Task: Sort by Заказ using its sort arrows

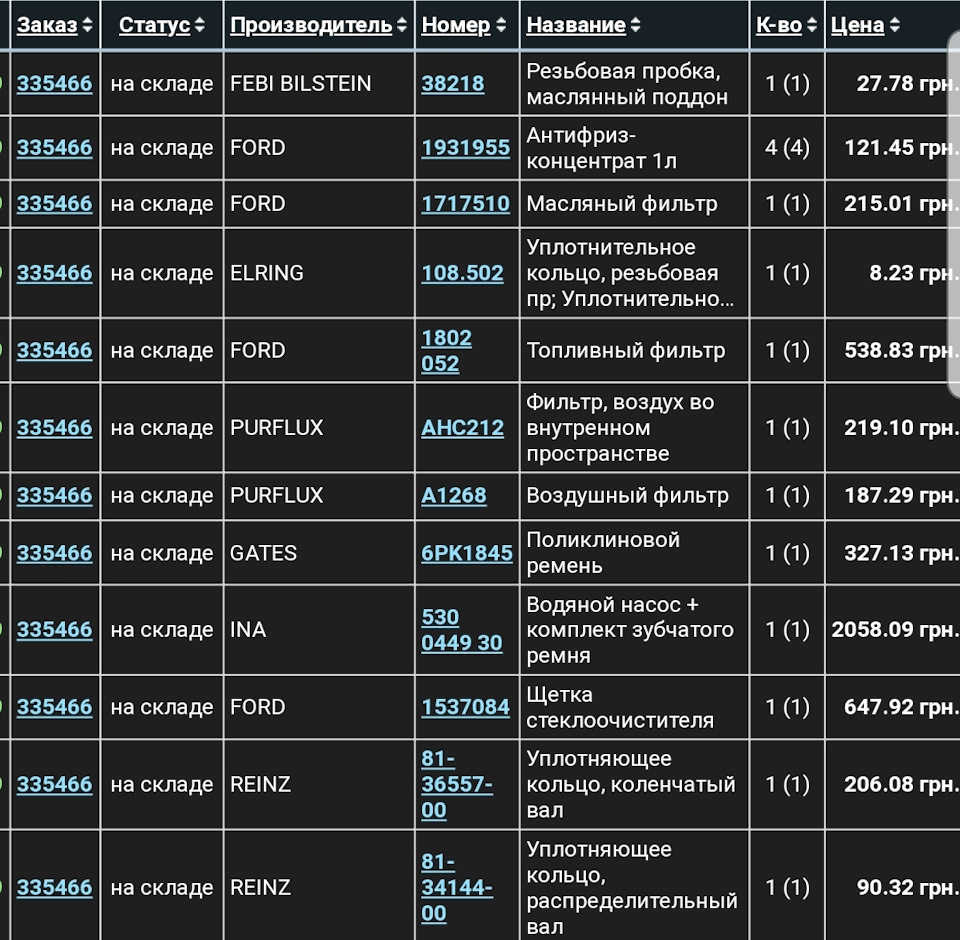Action: pyautogui.click(x=87, y=24)
